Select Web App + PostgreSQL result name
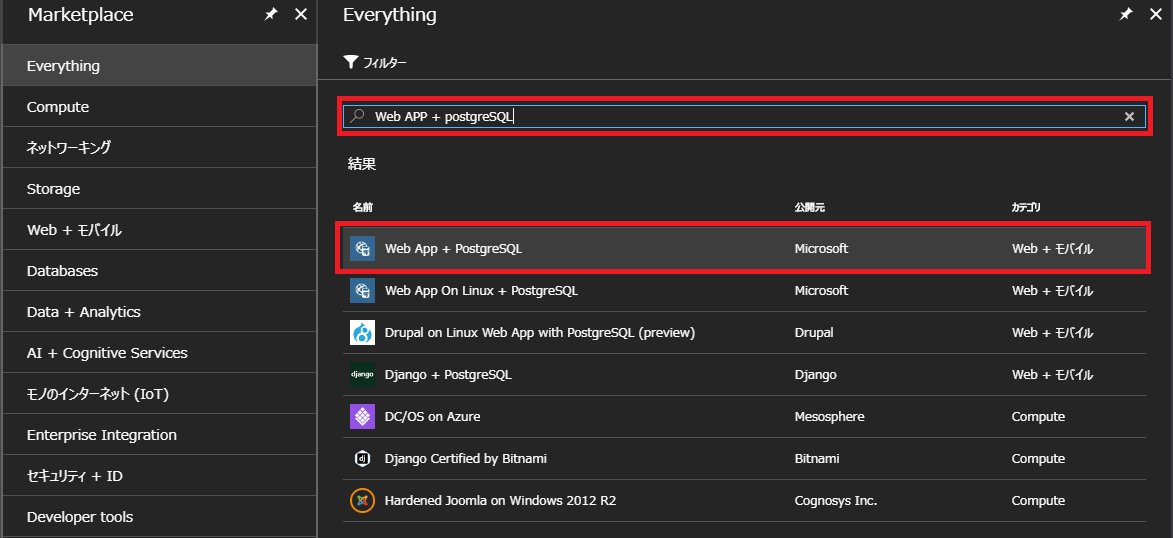1173x538 pixels. pyautogui.click(x=453, y=248)
